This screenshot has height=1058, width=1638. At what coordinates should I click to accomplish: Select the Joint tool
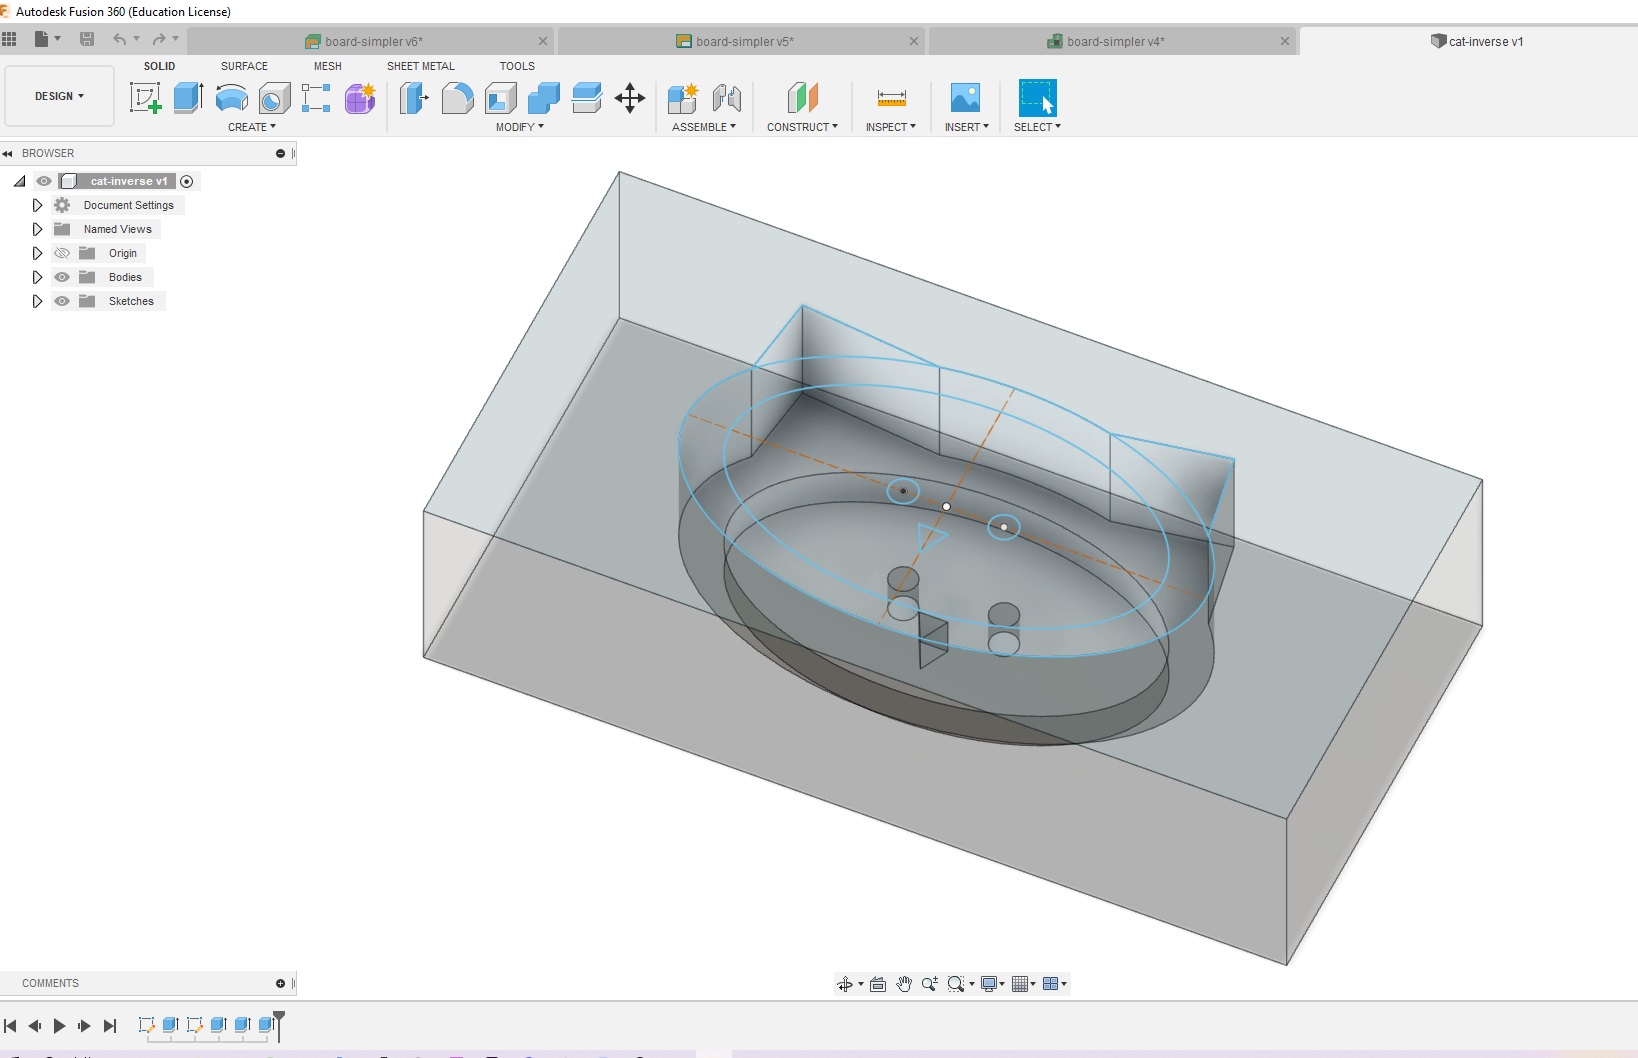727,98
